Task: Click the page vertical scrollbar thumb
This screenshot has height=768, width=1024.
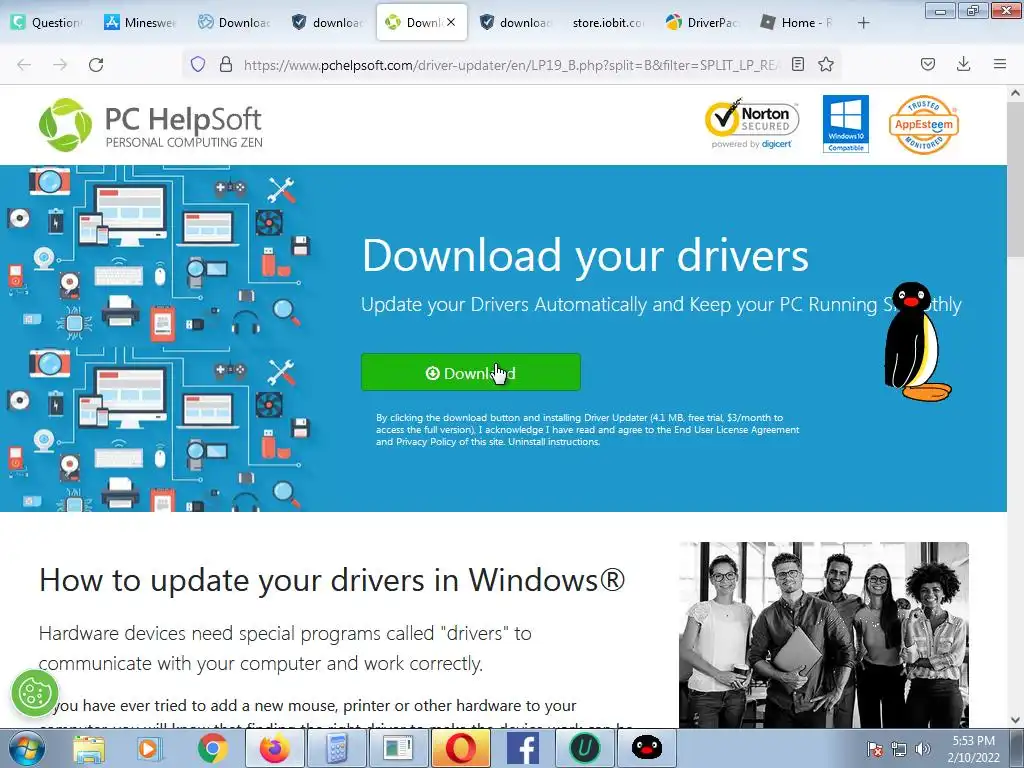Action: 1015,181
